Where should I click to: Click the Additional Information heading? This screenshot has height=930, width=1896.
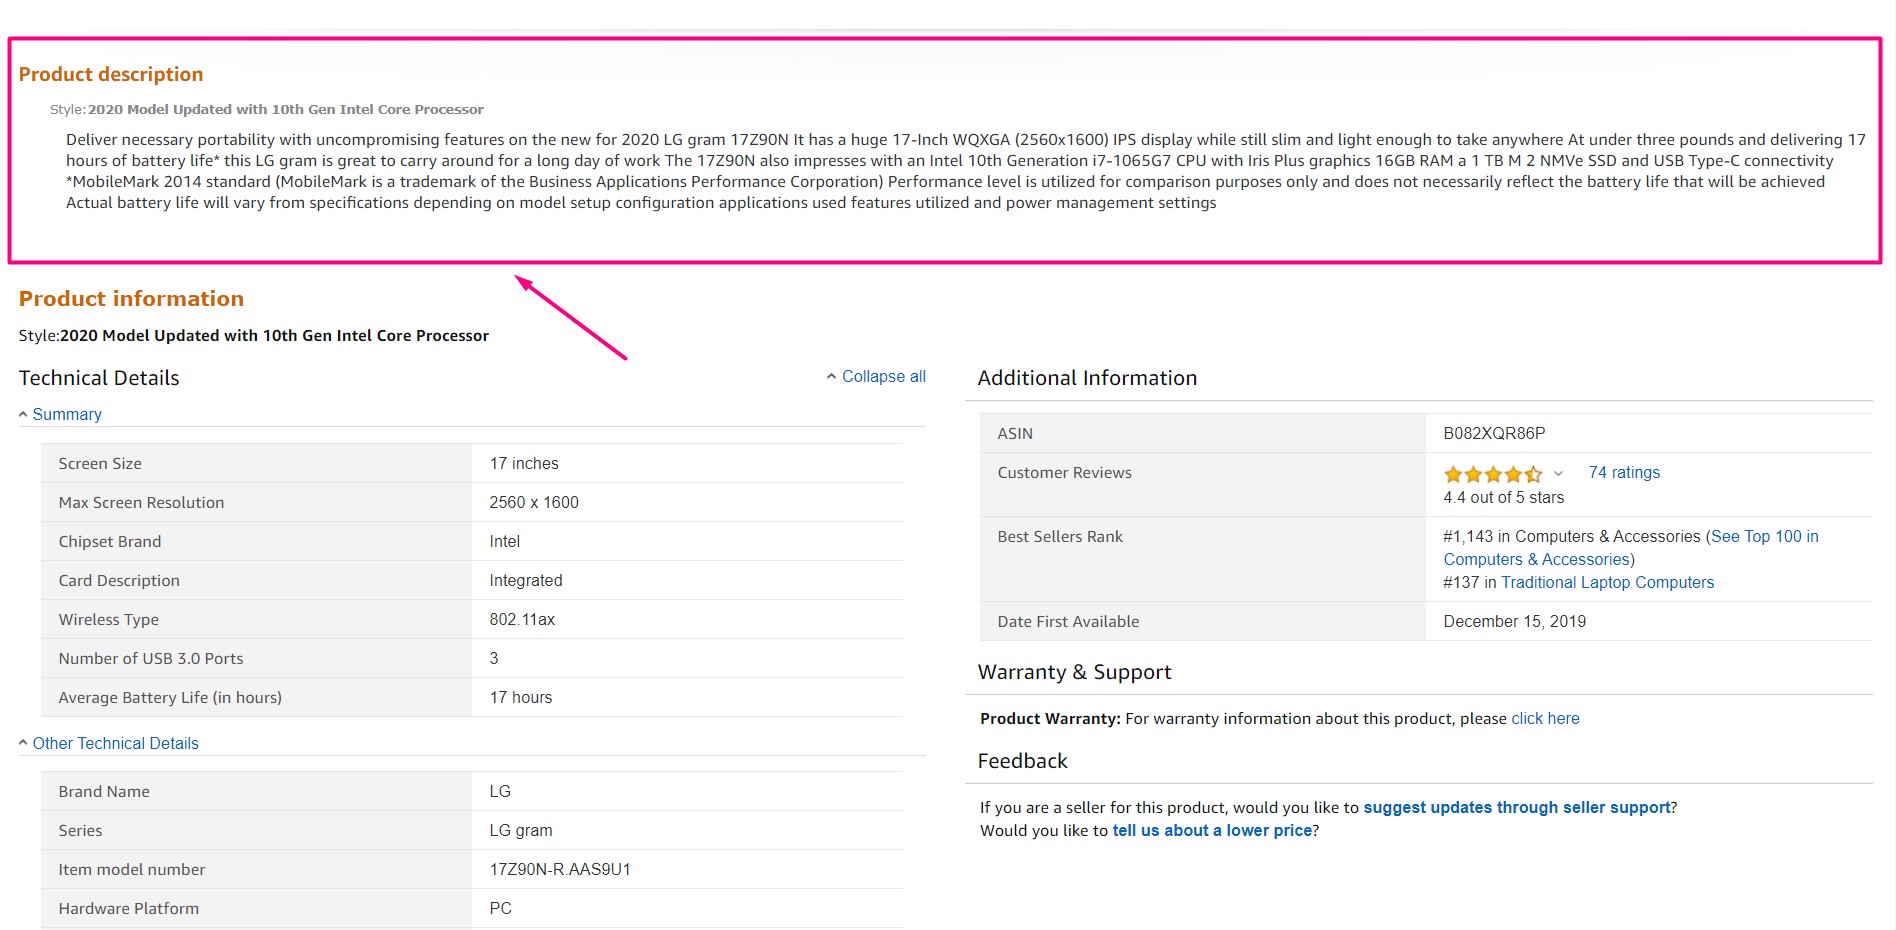1087,378
